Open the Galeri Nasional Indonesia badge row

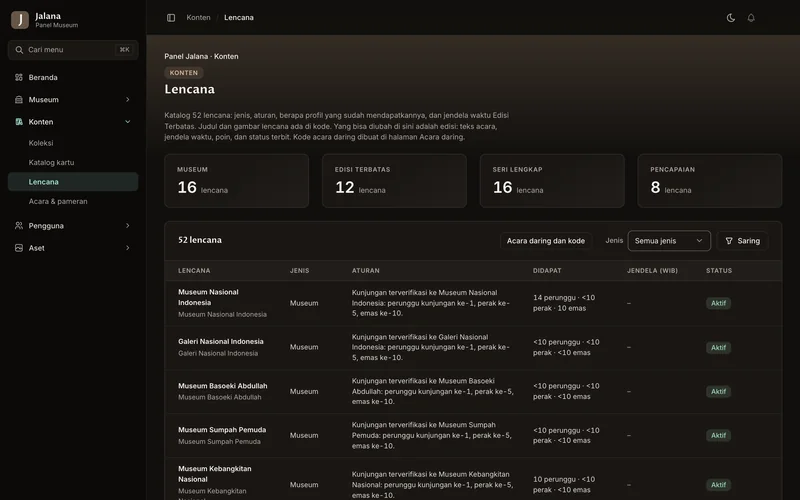pyautogui.click(x=473, y=347)
